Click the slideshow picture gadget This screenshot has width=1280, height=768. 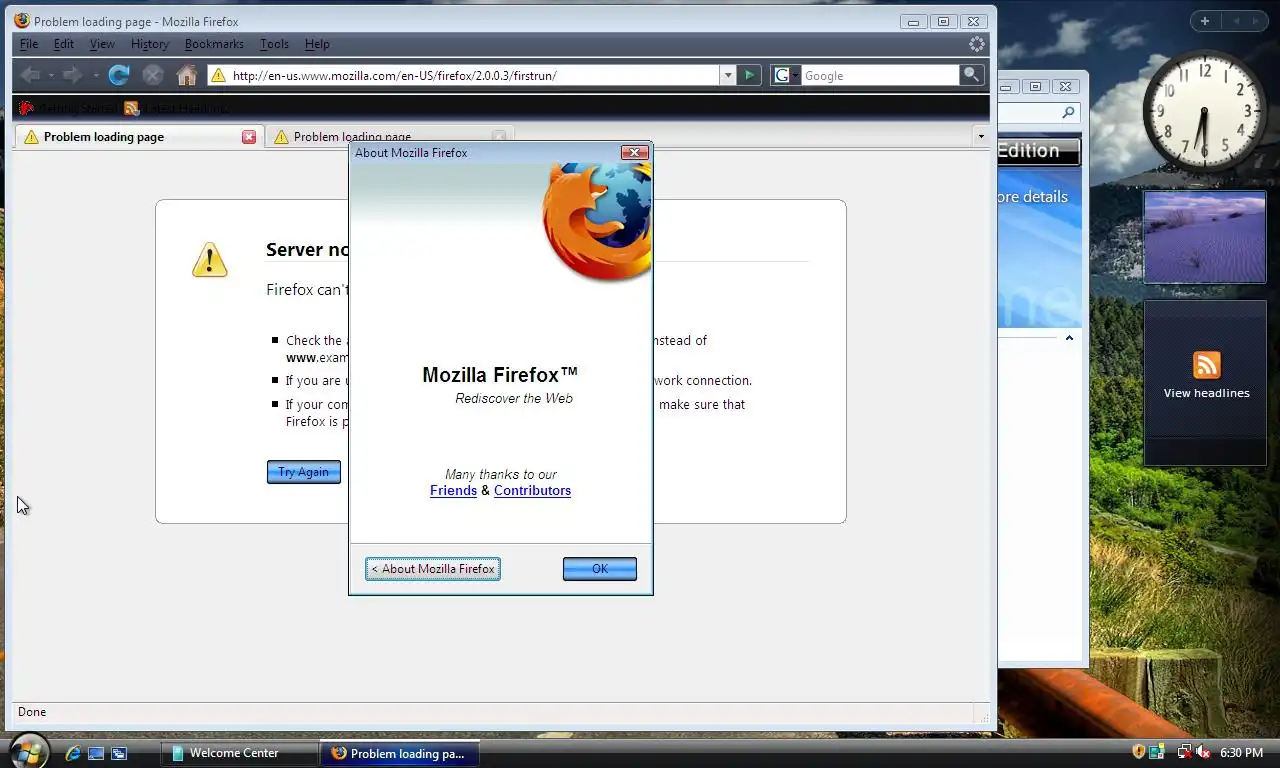[1205, 237]
